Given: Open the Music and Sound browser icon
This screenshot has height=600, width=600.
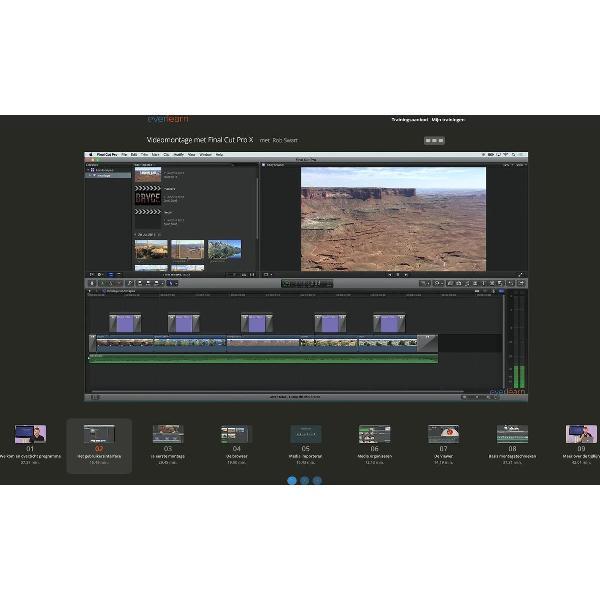Looking at the screenshot, I should (467, 283).
